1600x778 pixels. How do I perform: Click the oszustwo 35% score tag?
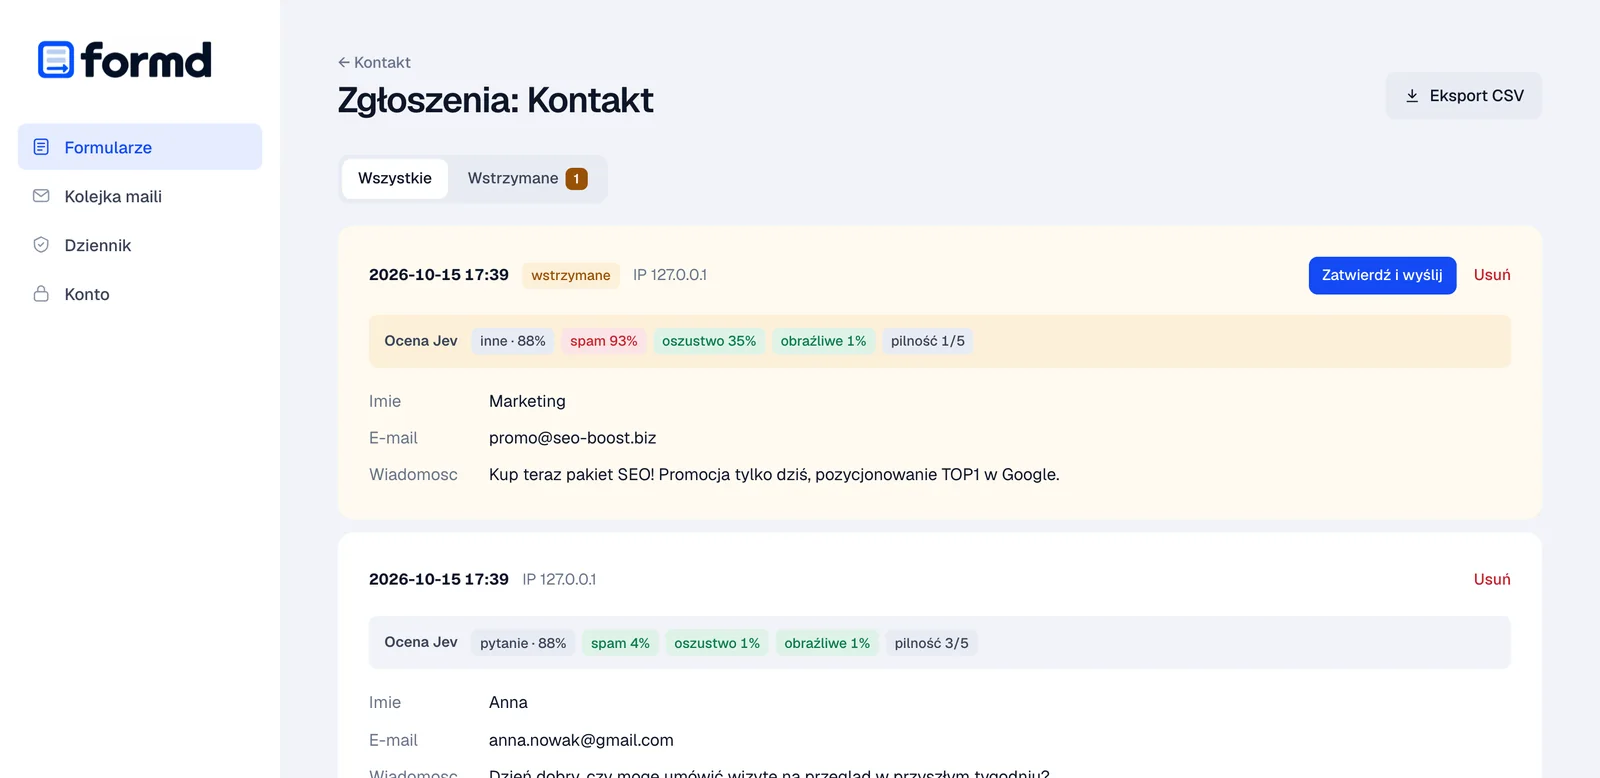709,341
